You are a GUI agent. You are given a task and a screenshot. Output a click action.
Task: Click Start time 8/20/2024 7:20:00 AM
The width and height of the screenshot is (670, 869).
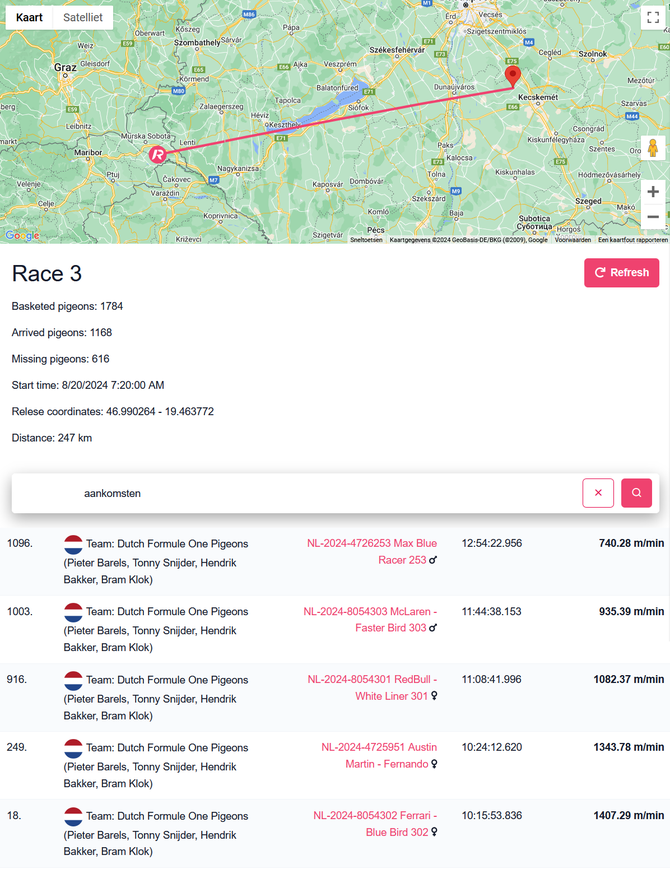coord(88,385)
